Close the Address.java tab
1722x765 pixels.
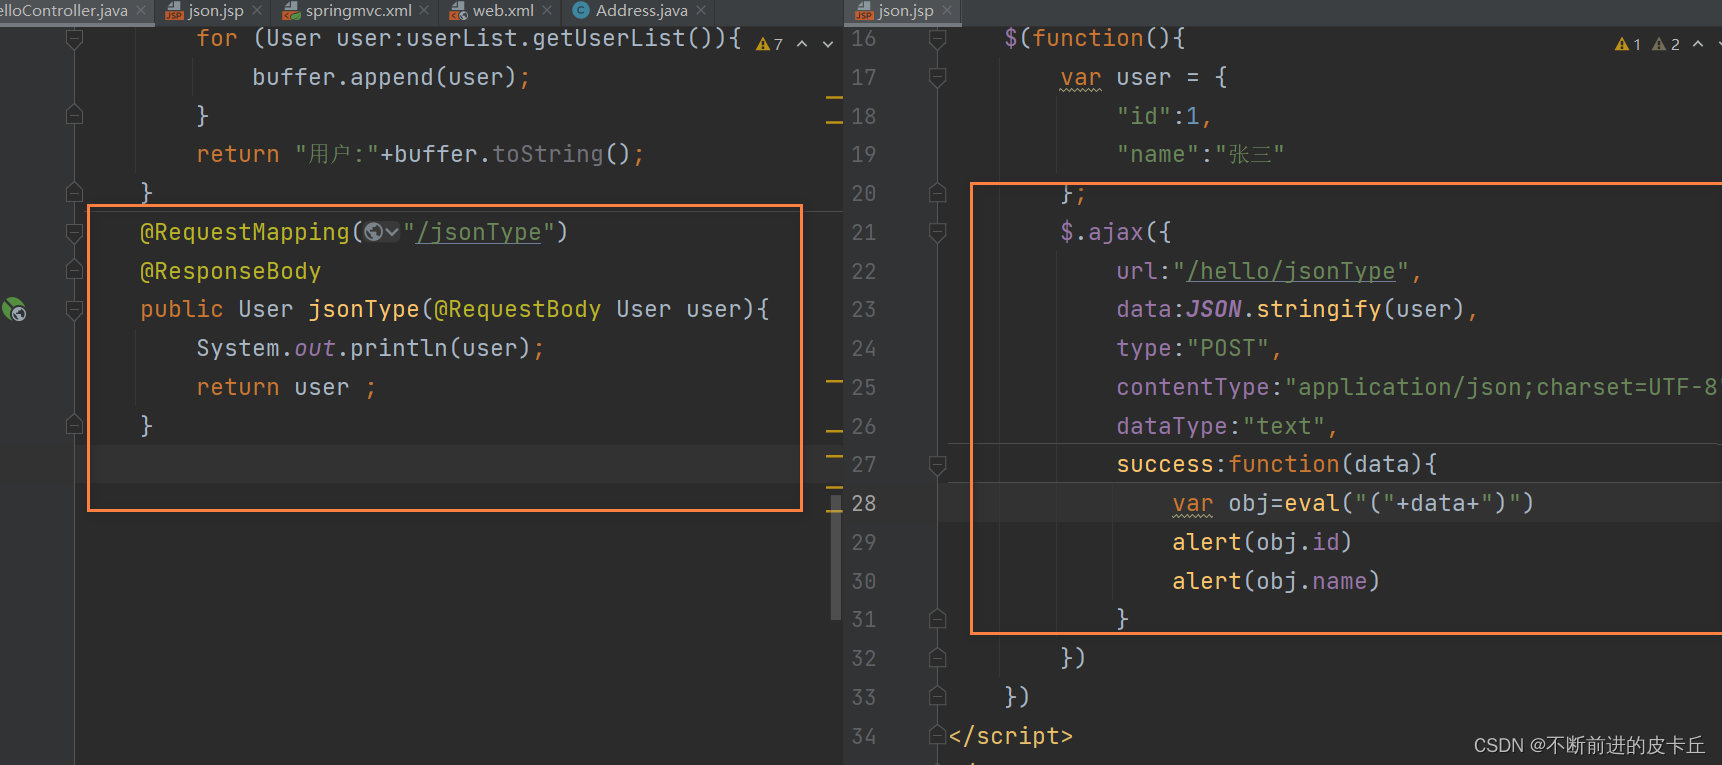tap(701, 11)
